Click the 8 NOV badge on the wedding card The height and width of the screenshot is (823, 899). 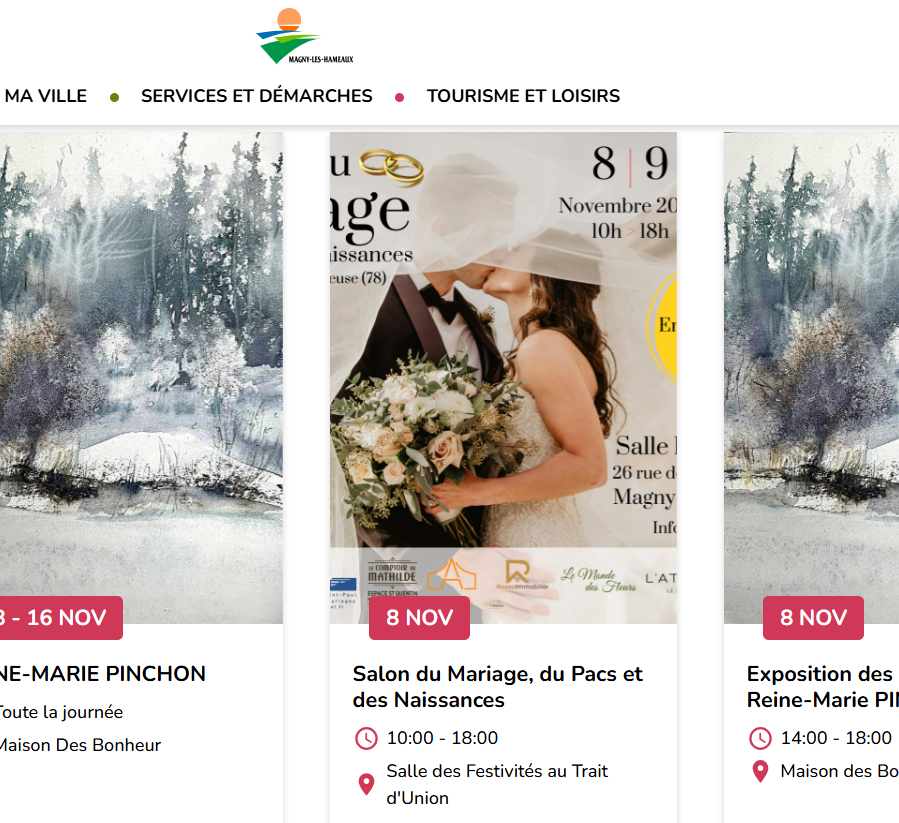pyautogui.click(x=419, y=618)
